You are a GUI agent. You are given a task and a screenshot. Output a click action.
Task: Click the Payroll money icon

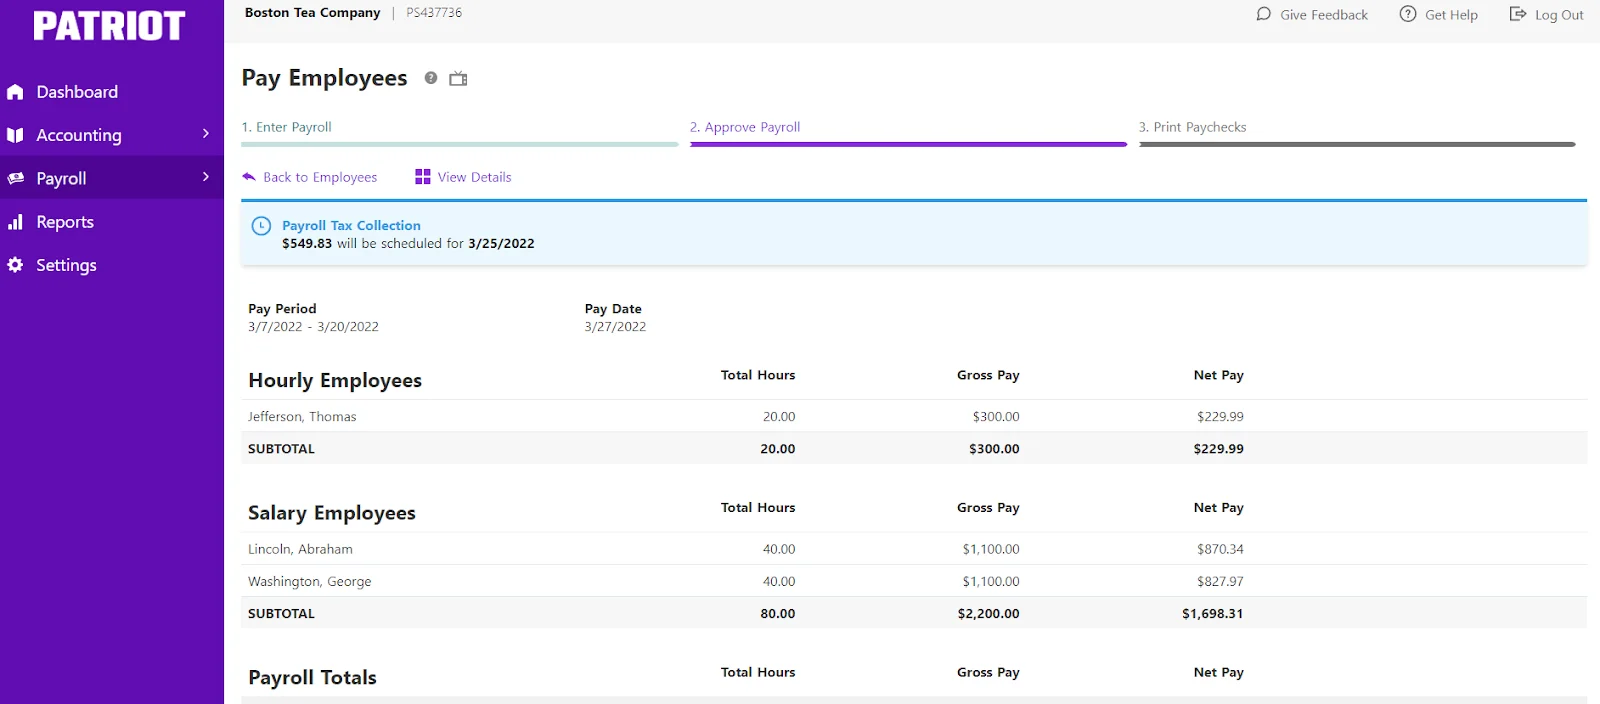15,178
